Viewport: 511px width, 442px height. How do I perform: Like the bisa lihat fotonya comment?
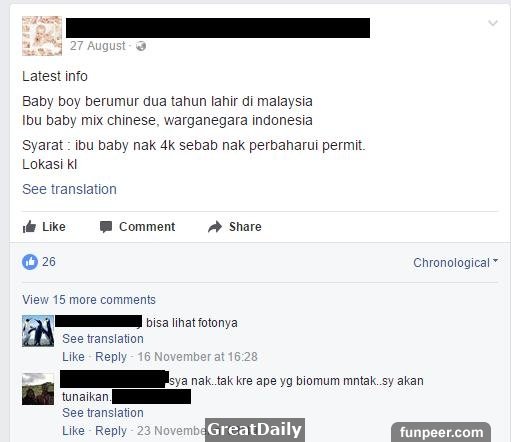(x=73, y=357)
